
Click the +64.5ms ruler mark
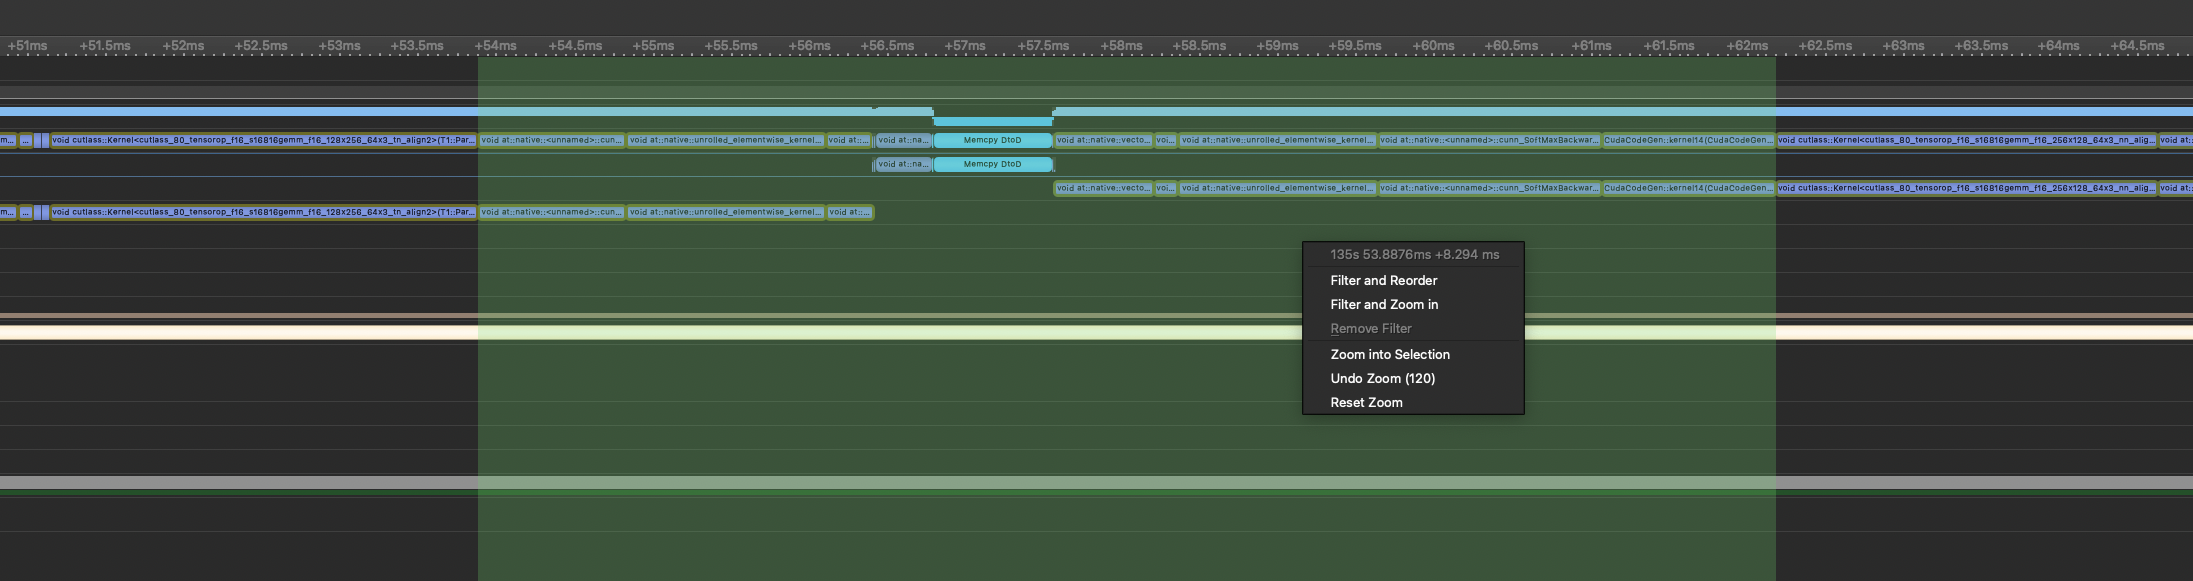[x=2137, y=46]
